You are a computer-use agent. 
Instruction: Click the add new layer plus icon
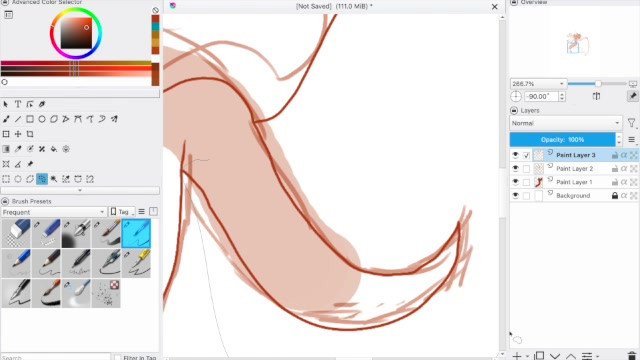[x=517, y=356]
